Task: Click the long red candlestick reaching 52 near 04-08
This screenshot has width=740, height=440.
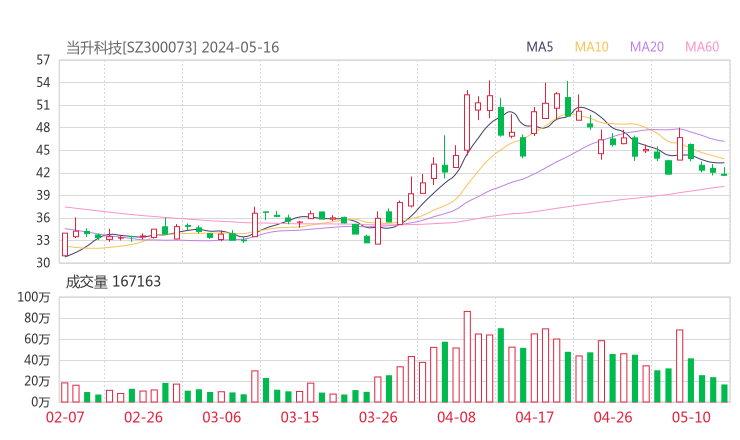Action: click(467, 123)
